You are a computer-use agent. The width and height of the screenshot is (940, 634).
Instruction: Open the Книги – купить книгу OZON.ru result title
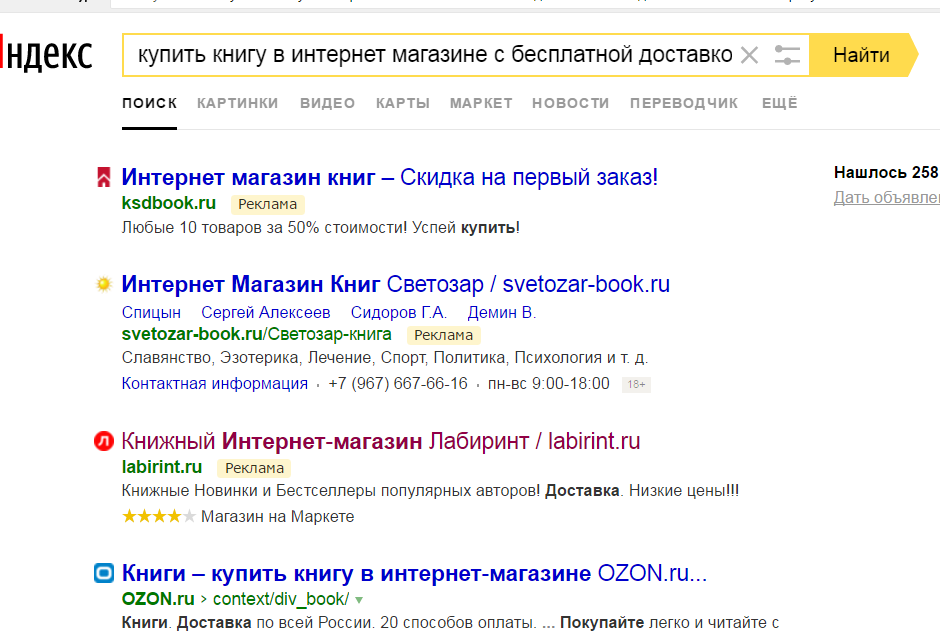[414, 573]
